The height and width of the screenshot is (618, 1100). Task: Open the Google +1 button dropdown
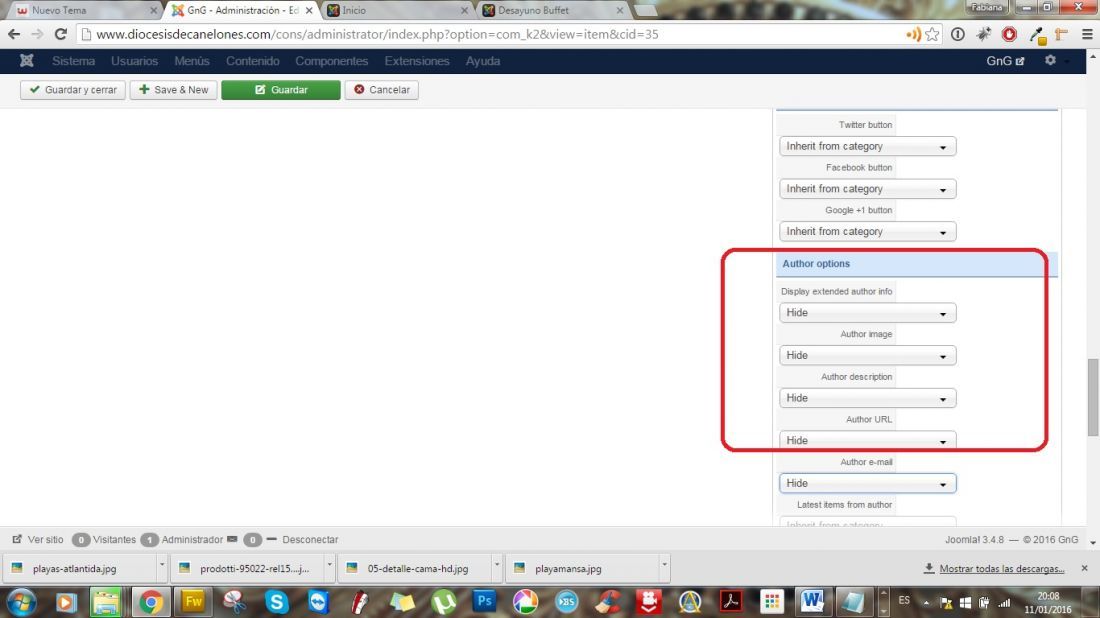(867, 232)
